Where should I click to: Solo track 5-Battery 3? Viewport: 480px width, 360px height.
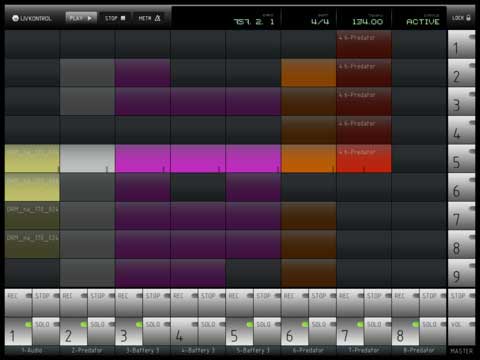coord(268,331)
